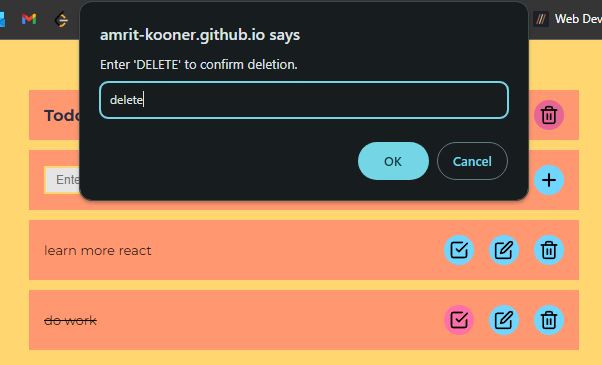602x365 pixels.
Task: Uncheck the completed 'do work' todo
Action: coord(459,320)
